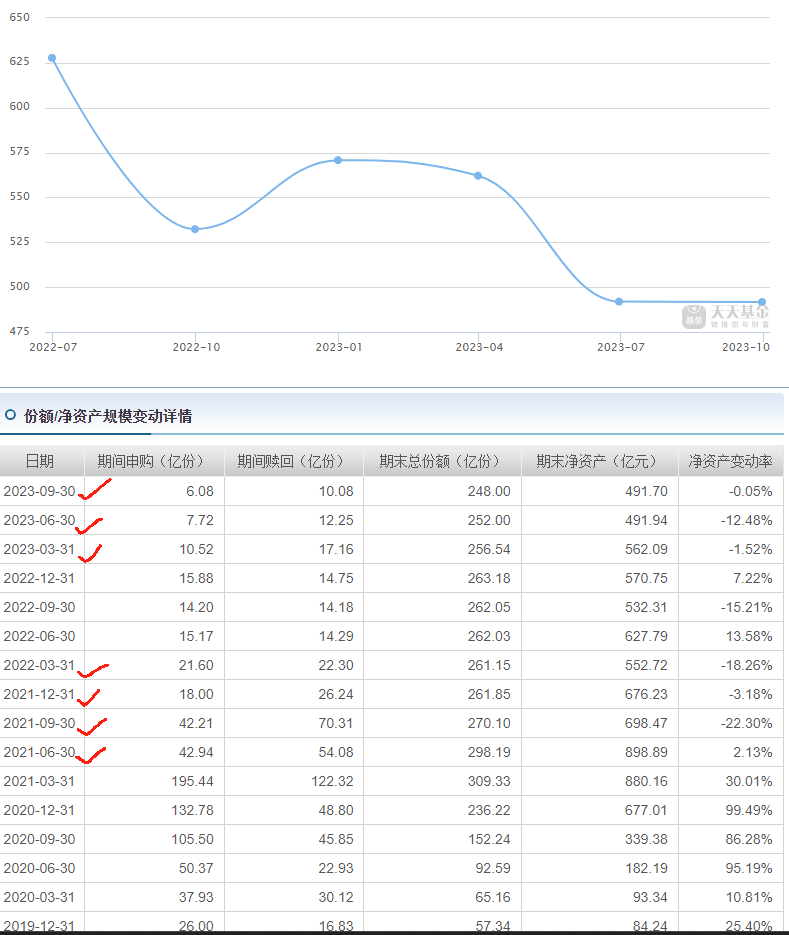This screenshot has width=789, height=935.
Task: Click net assets value 627.79
Action: [646, 636]
